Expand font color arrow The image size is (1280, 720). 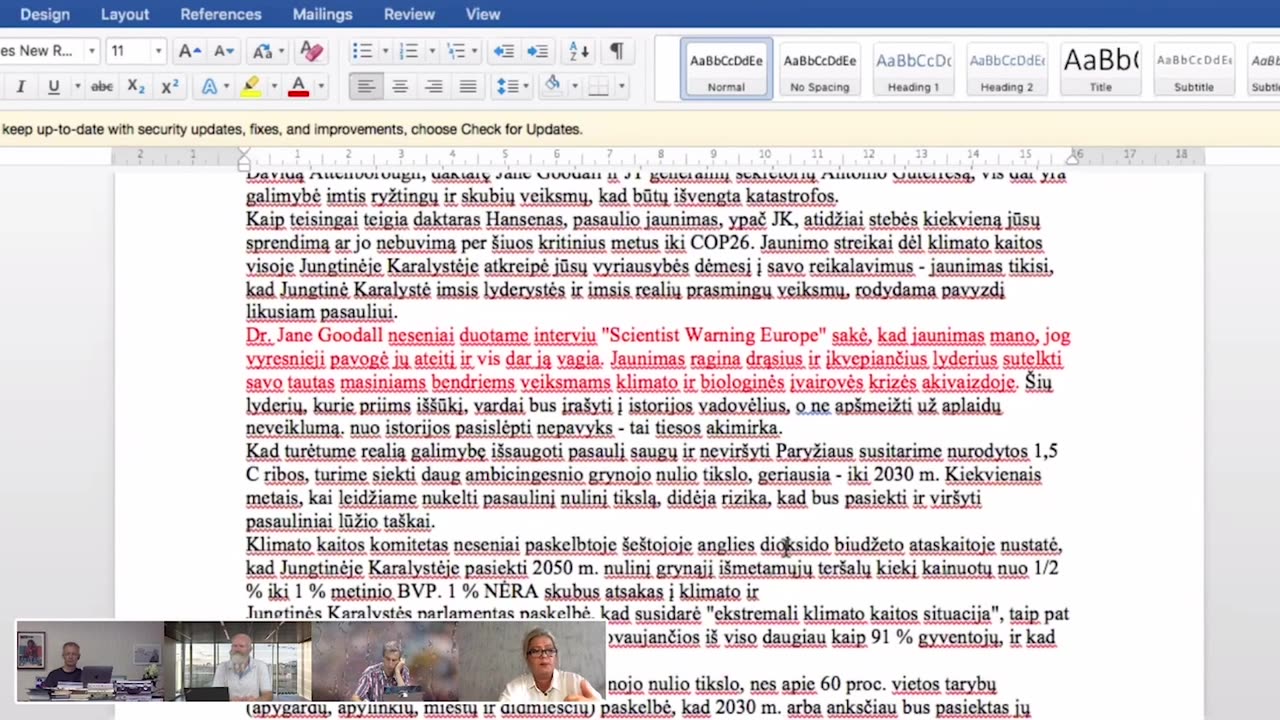click(x=320, y=87)
